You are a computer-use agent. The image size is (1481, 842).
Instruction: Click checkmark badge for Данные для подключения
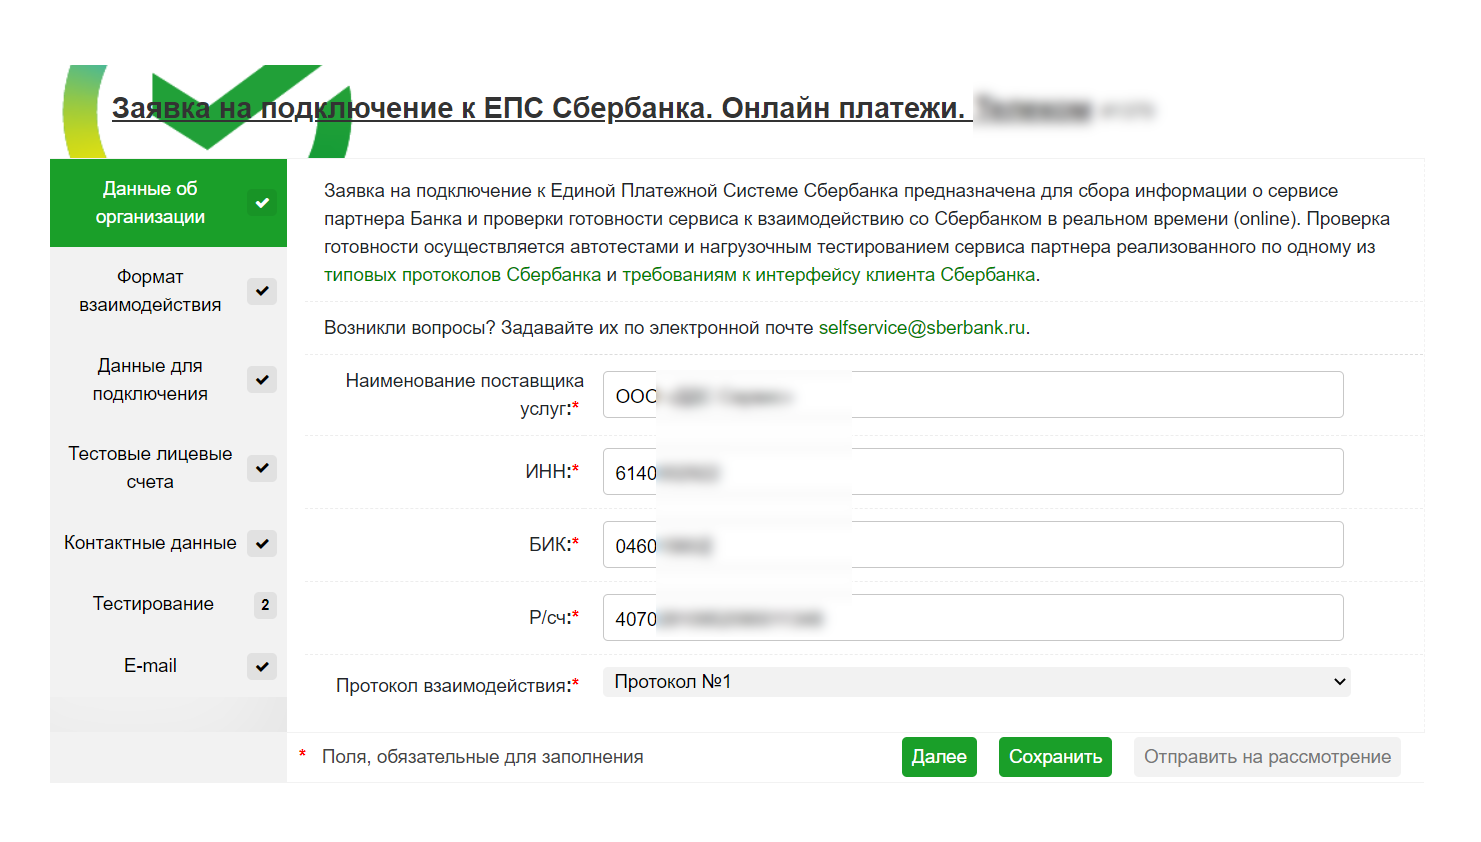261,380
